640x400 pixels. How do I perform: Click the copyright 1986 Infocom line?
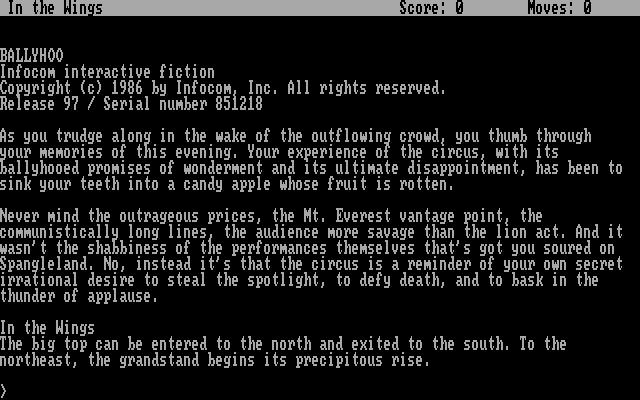click(222, 88)
